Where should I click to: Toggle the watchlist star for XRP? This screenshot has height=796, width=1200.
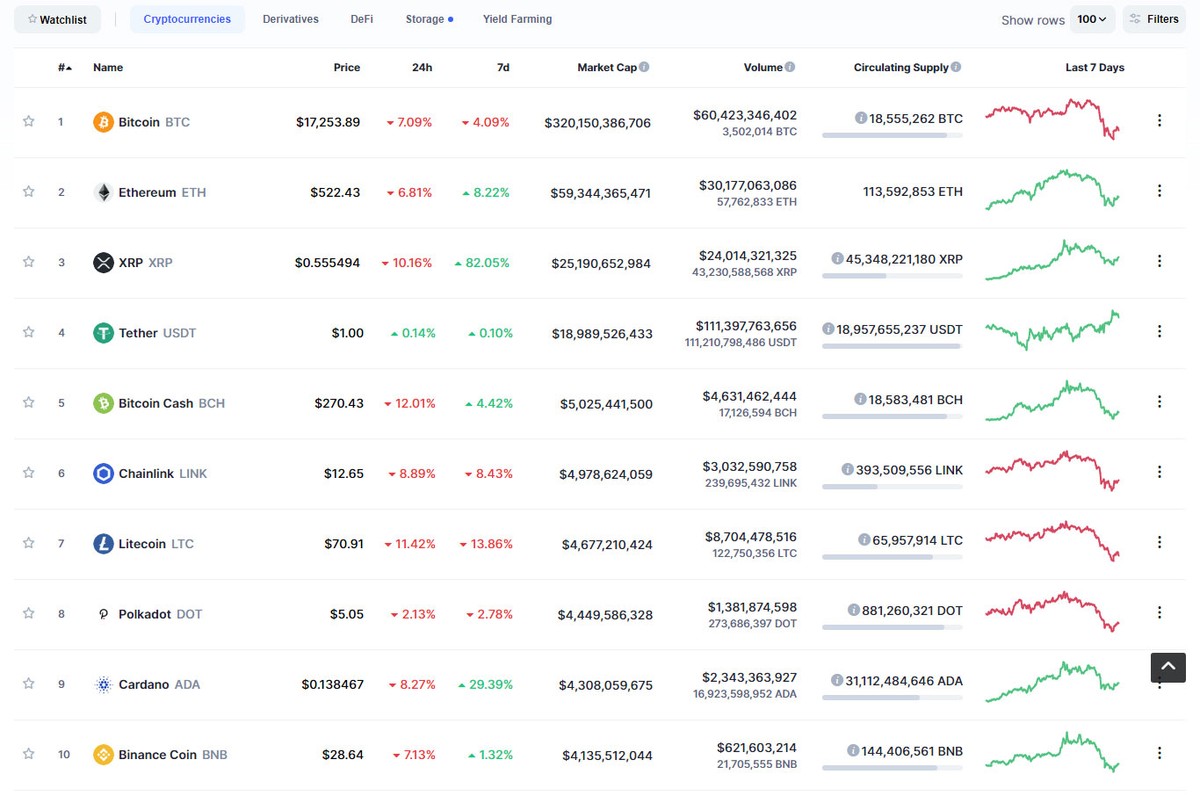28,262
